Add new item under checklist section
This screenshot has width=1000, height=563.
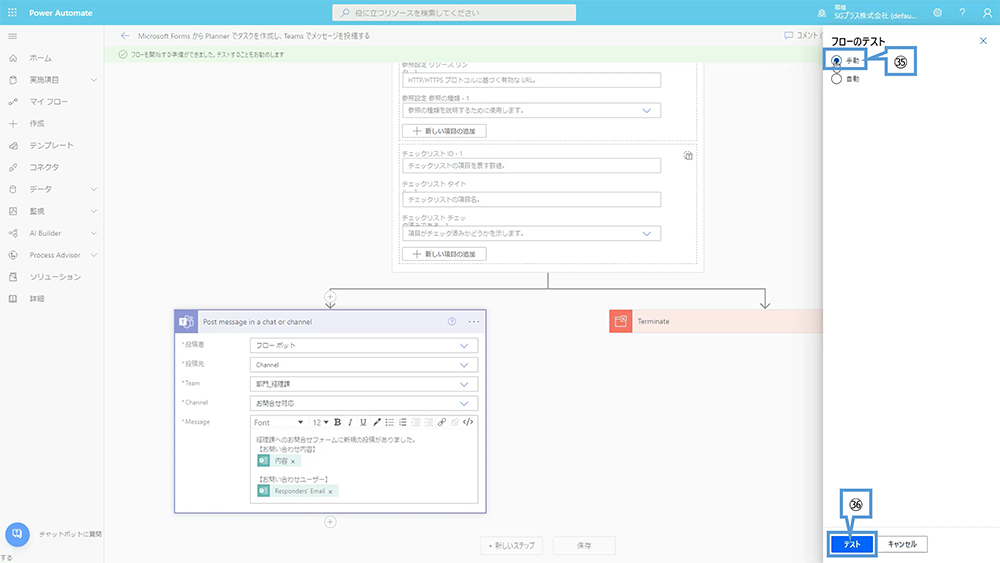click(445, 254)
